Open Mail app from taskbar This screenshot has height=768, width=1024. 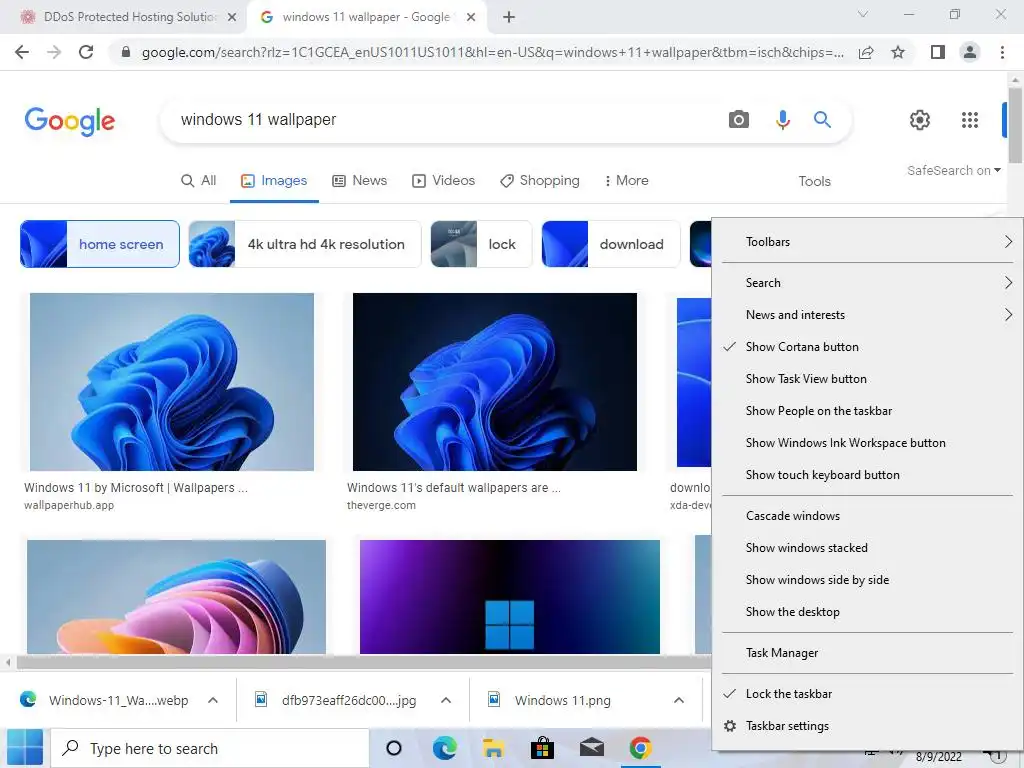(x=592, y=748)
